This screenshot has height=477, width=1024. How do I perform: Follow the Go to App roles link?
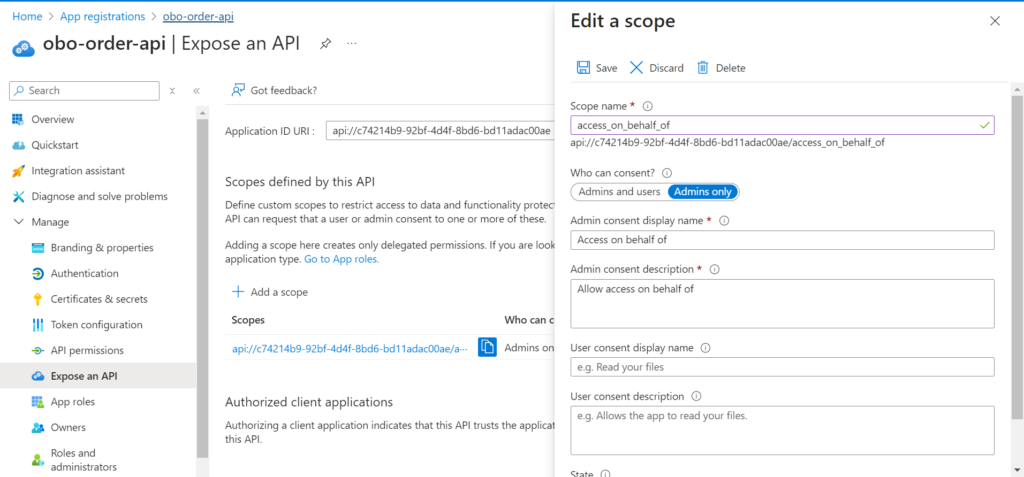pyautogui.click(x=342, y=259)
